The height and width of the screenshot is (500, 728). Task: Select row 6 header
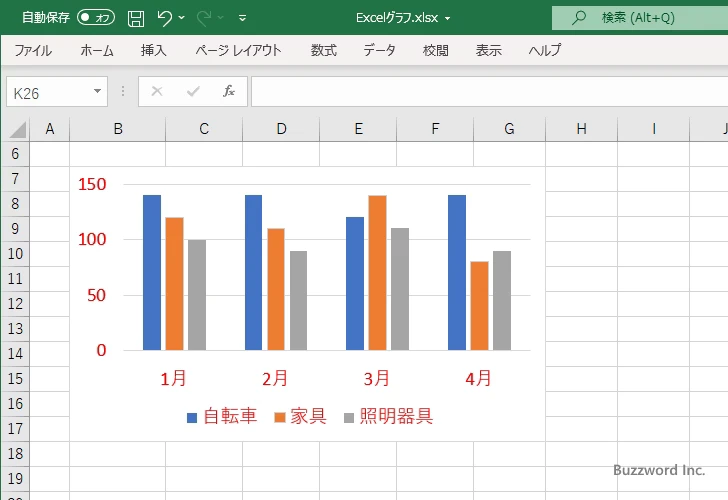tap(15, 154)
